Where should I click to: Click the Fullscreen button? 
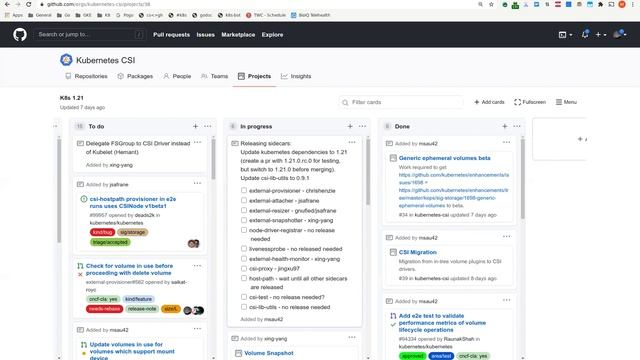[x=530, y=102]
